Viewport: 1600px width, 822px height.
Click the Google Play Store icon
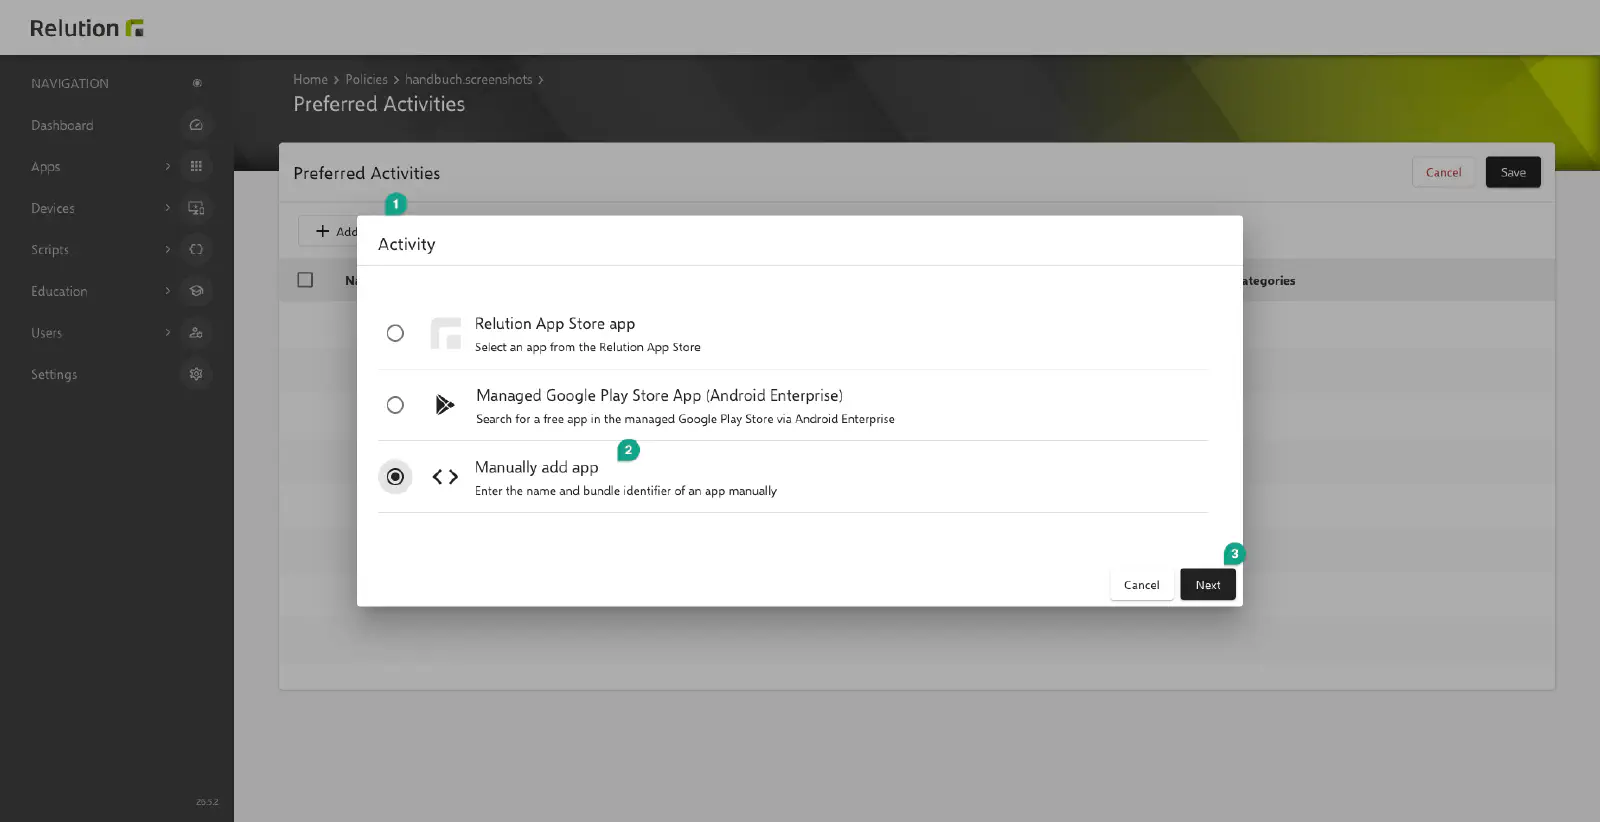click(x=445, y=405)
